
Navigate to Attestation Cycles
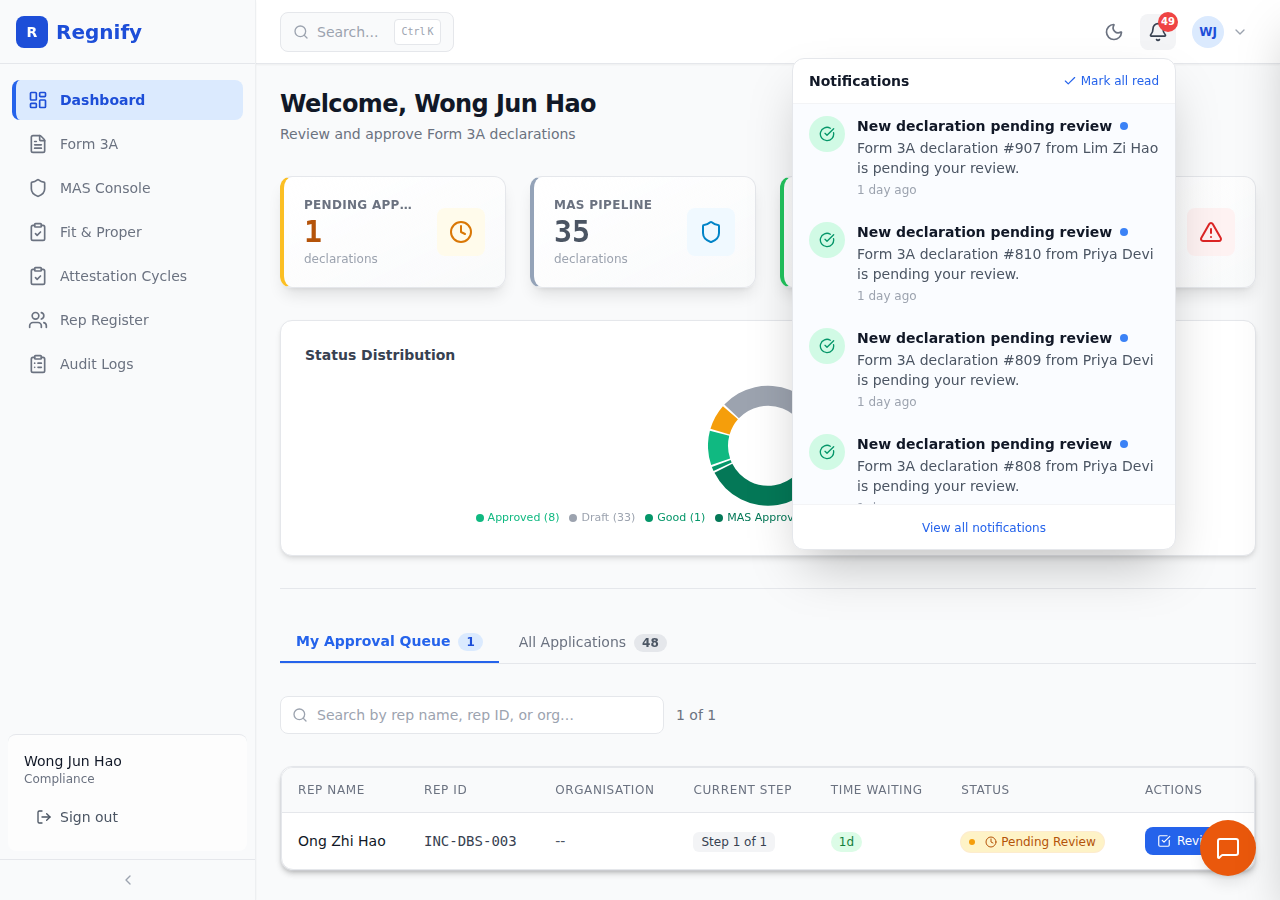coord(128,276)
